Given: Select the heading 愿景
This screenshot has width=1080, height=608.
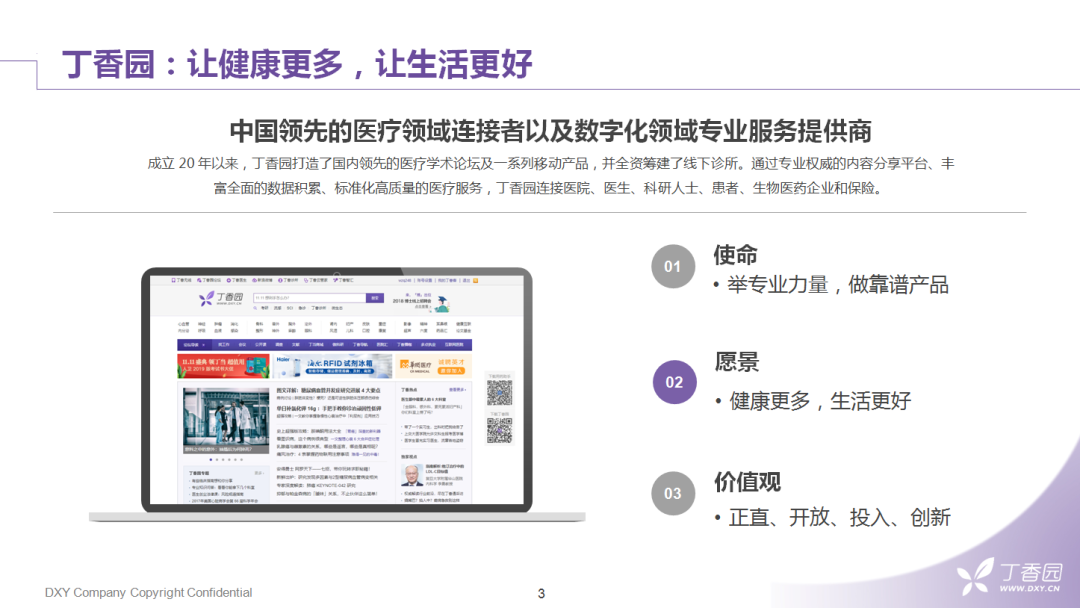Looking at the screenshot, I should tap(736, 361).
